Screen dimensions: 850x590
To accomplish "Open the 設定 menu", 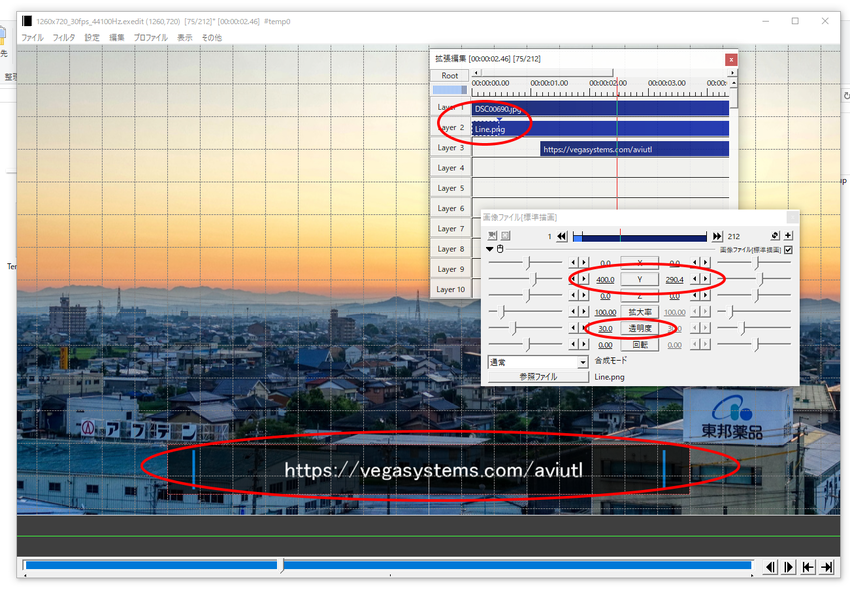I will [x=92, y=37].
